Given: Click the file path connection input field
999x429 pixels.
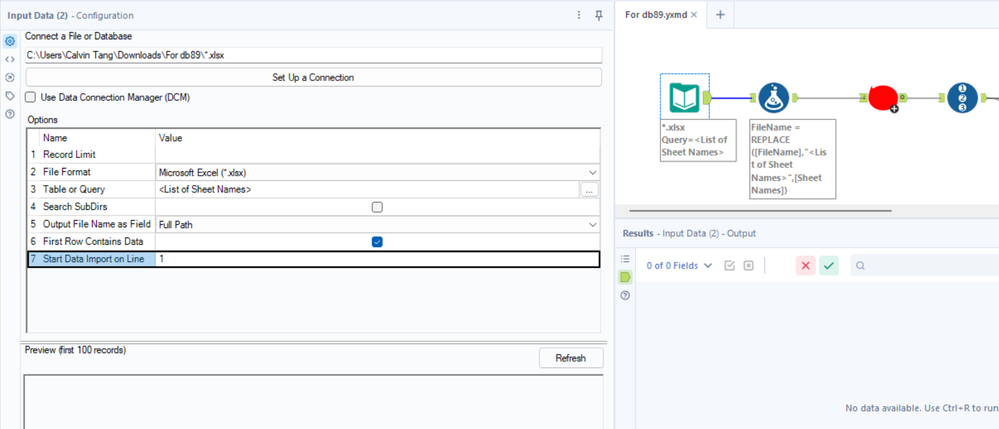Looking at the screenshot, I should point(313,55).
